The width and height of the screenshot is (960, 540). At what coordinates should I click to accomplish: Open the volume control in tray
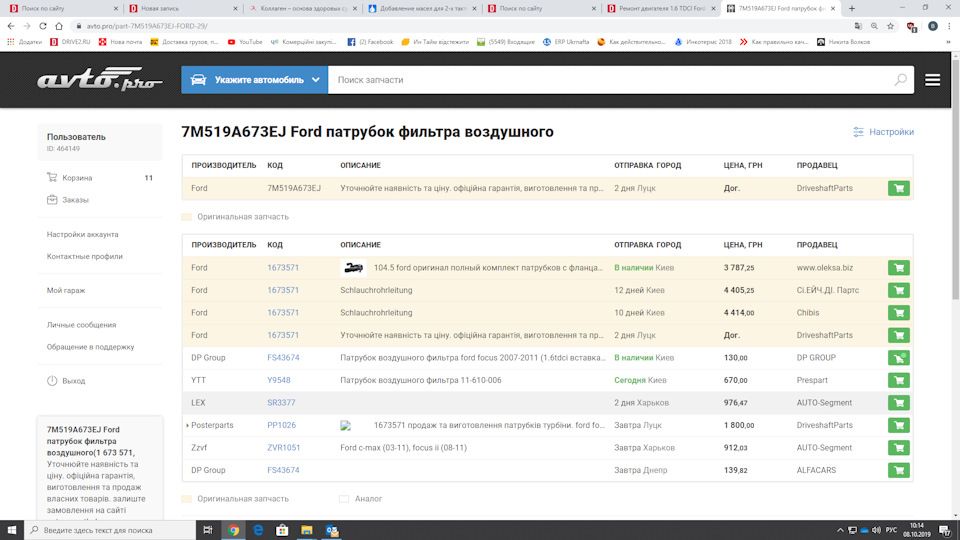coord(876,530)
